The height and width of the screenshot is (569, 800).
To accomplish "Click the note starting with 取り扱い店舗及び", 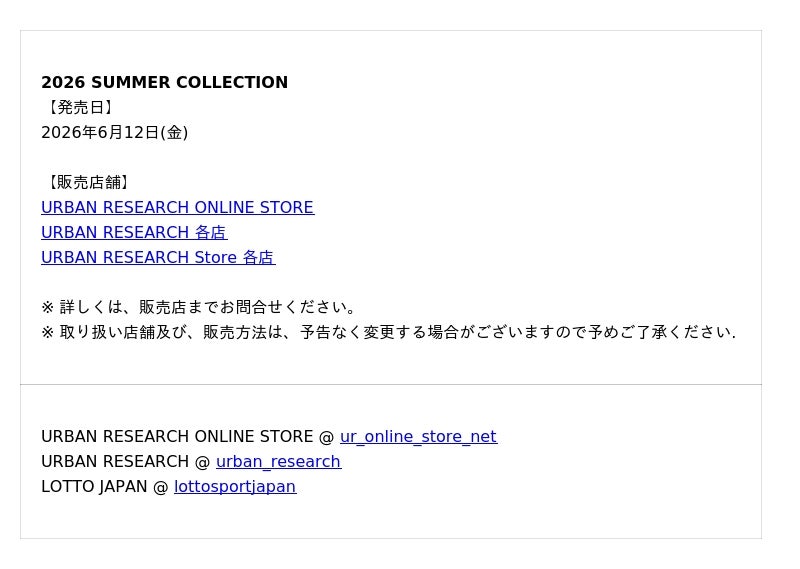I will [x=388, y=333].
